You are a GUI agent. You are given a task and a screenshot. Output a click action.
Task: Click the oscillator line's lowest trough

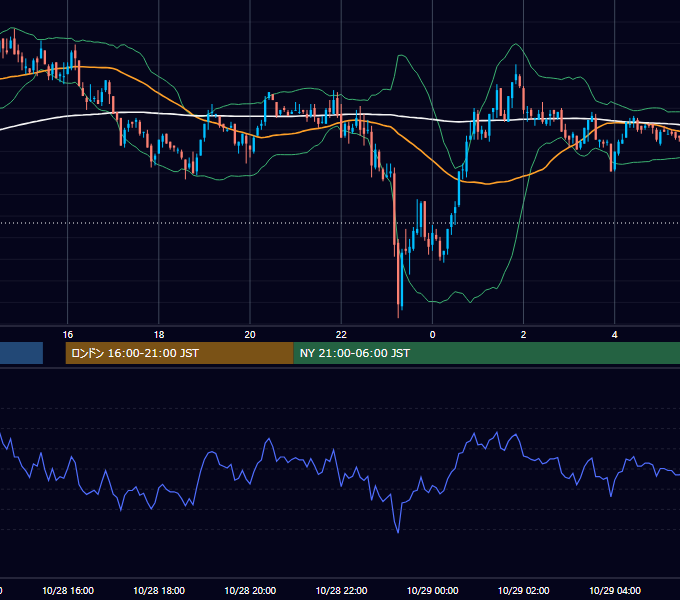(398, 532)
